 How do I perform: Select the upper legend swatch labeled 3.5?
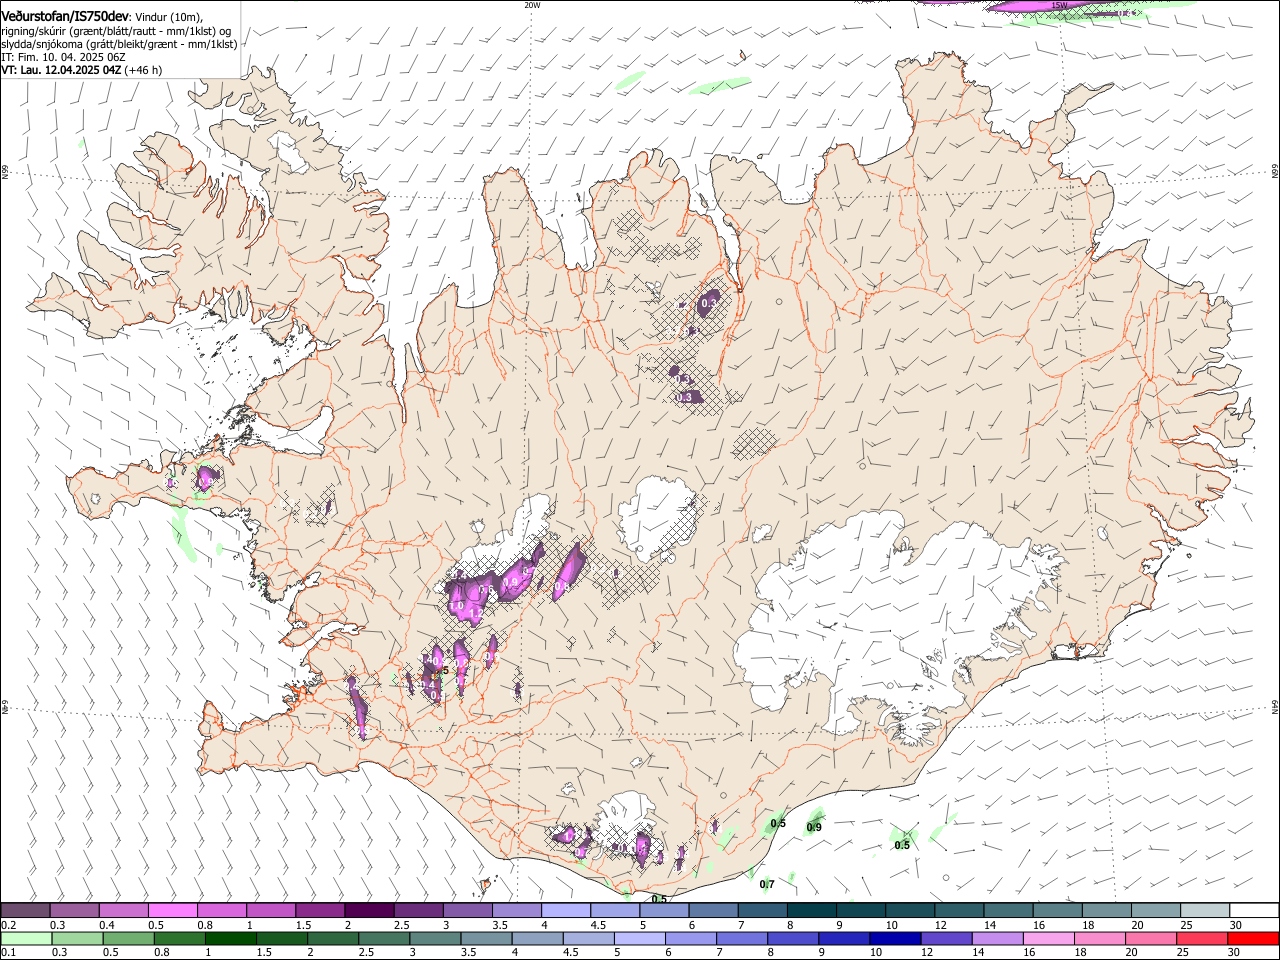517,910
